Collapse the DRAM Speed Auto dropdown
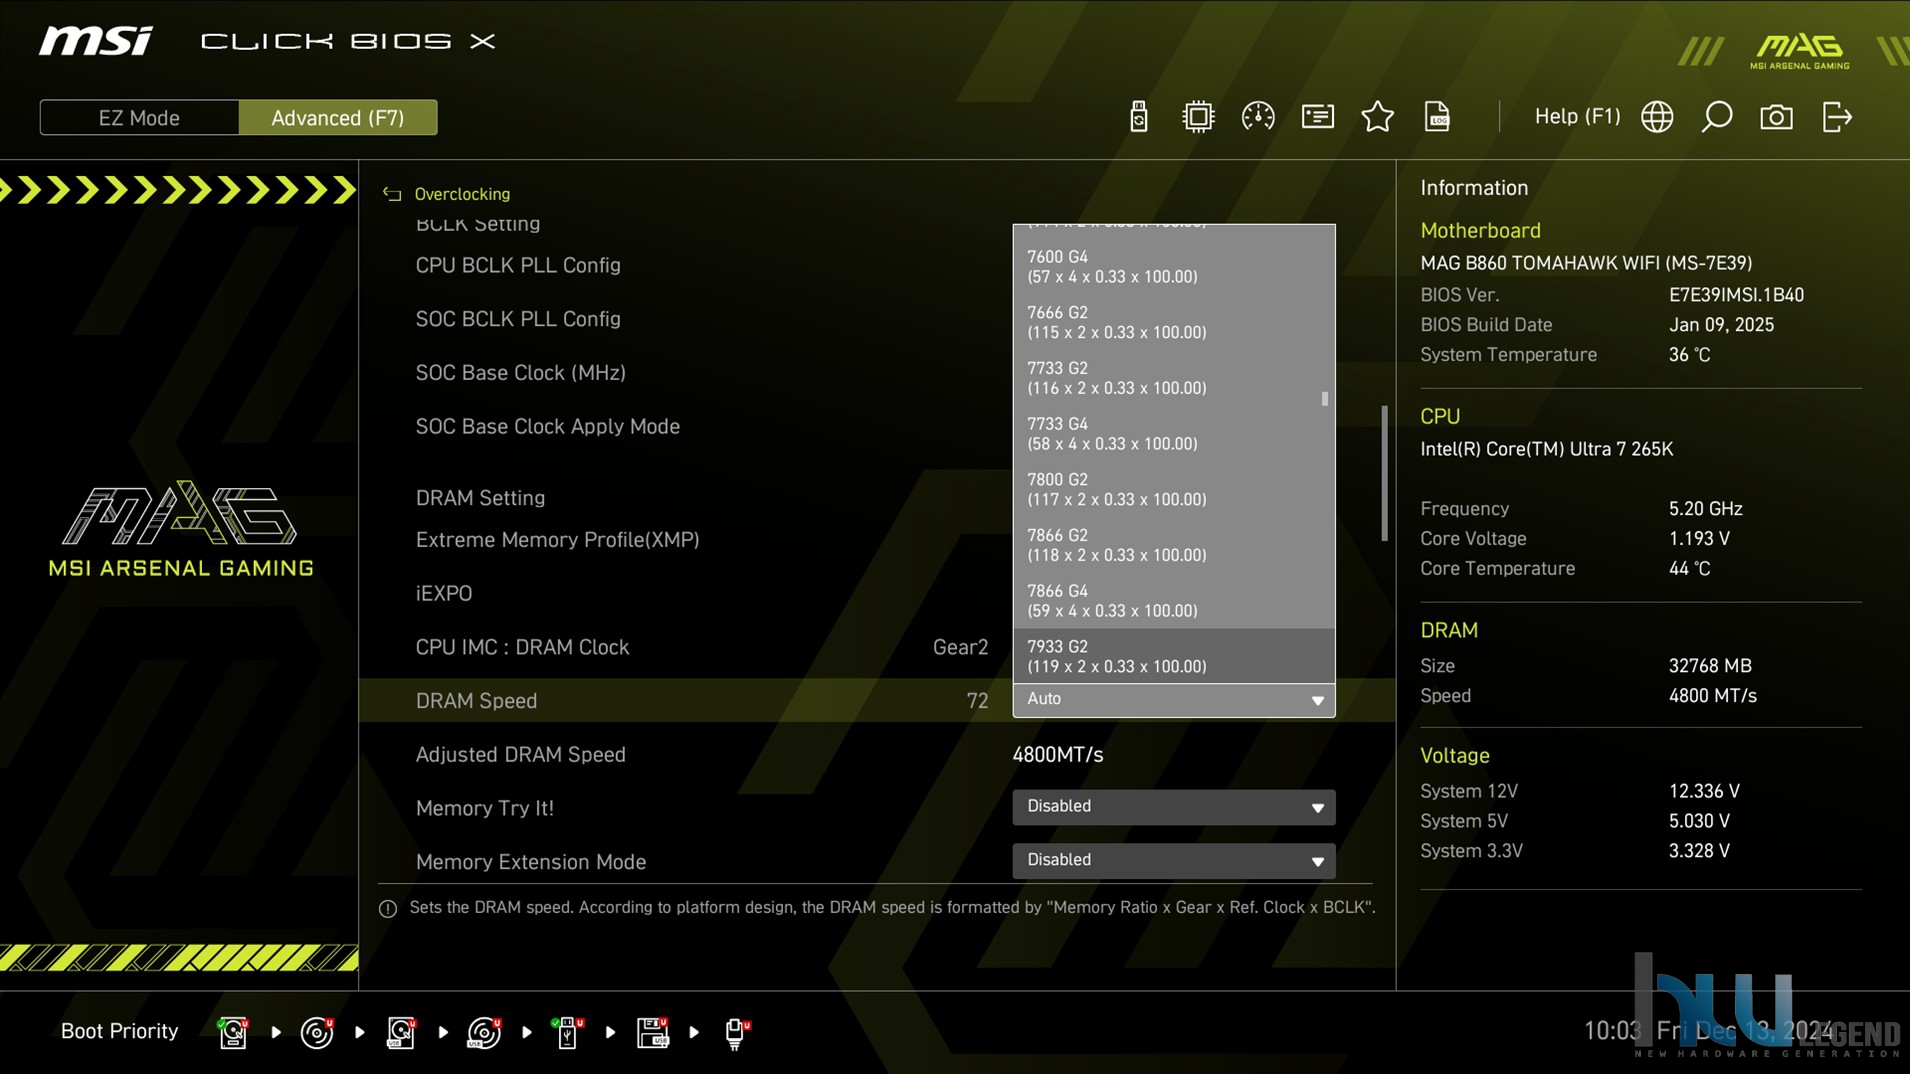This screenshot has width=1910, height=1074. tap(1173, 700)
